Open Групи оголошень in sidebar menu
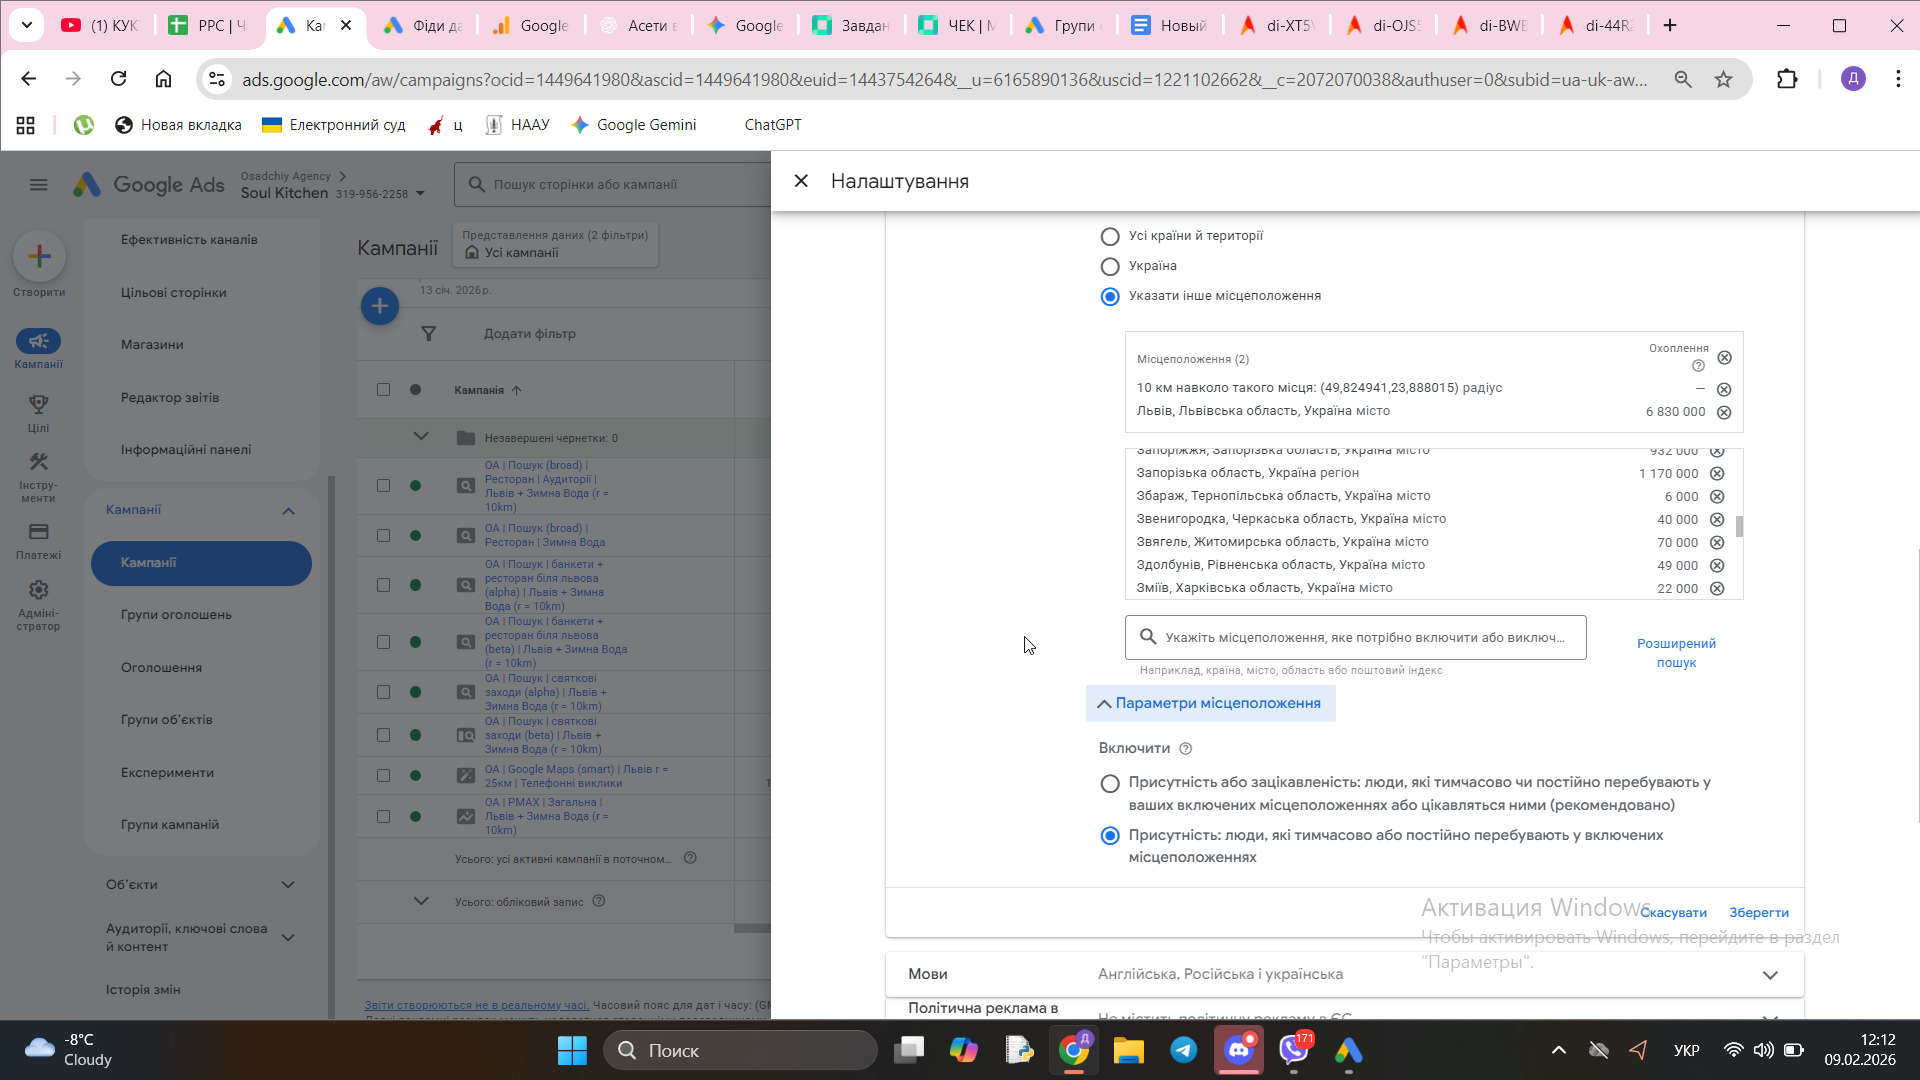The image size is (1920, 1080). click(176, 615)
